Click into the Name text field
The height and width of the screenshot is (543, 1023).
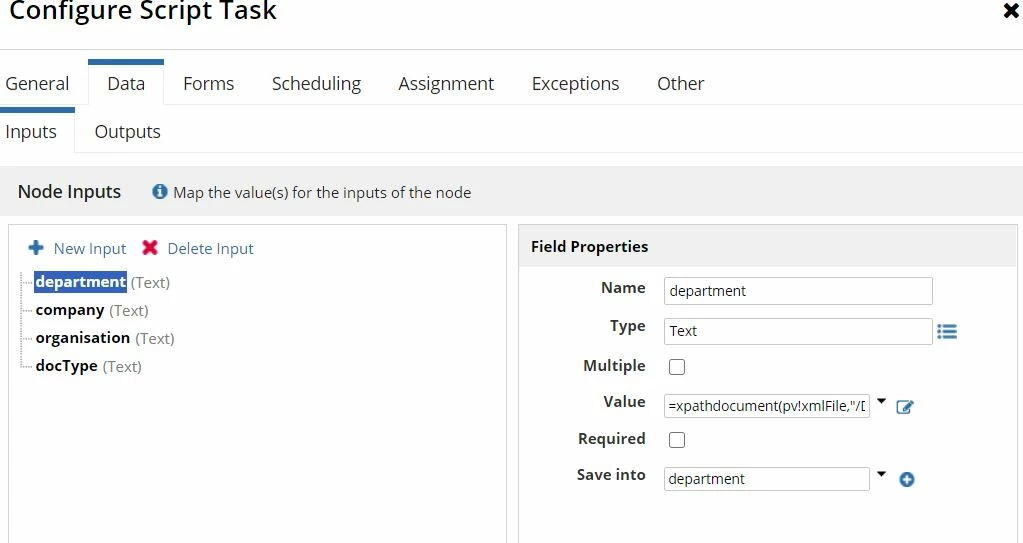[x=798, y=291]
